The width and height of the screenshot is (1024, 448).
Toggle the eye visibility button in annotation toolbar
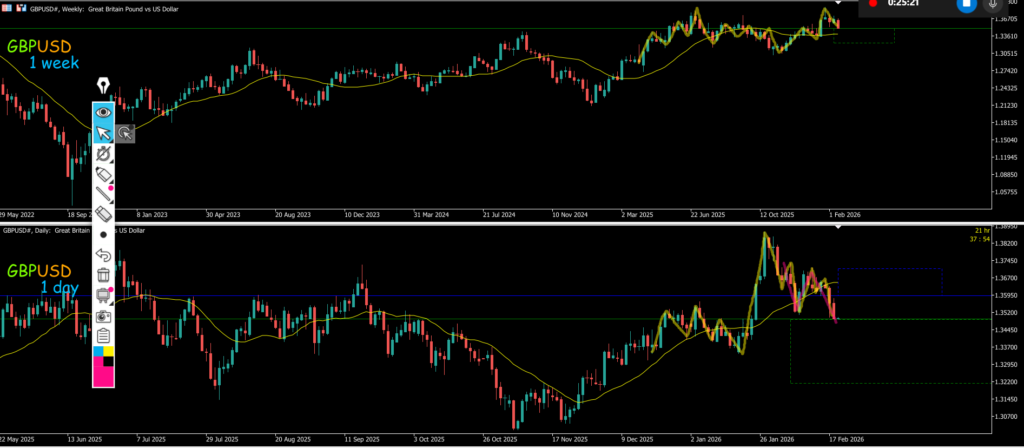pyautogui.click(x=102, y=112)
